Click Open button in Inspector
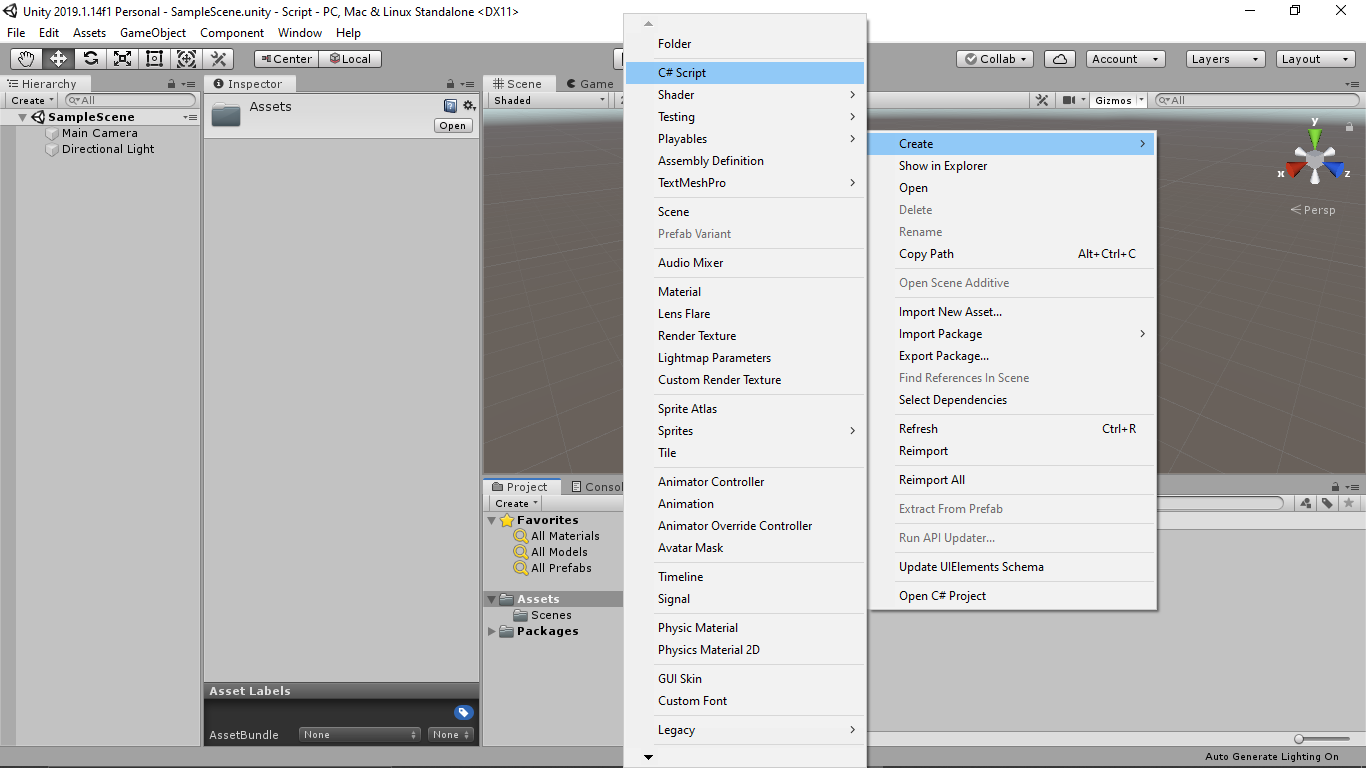 tap(453, 125)
